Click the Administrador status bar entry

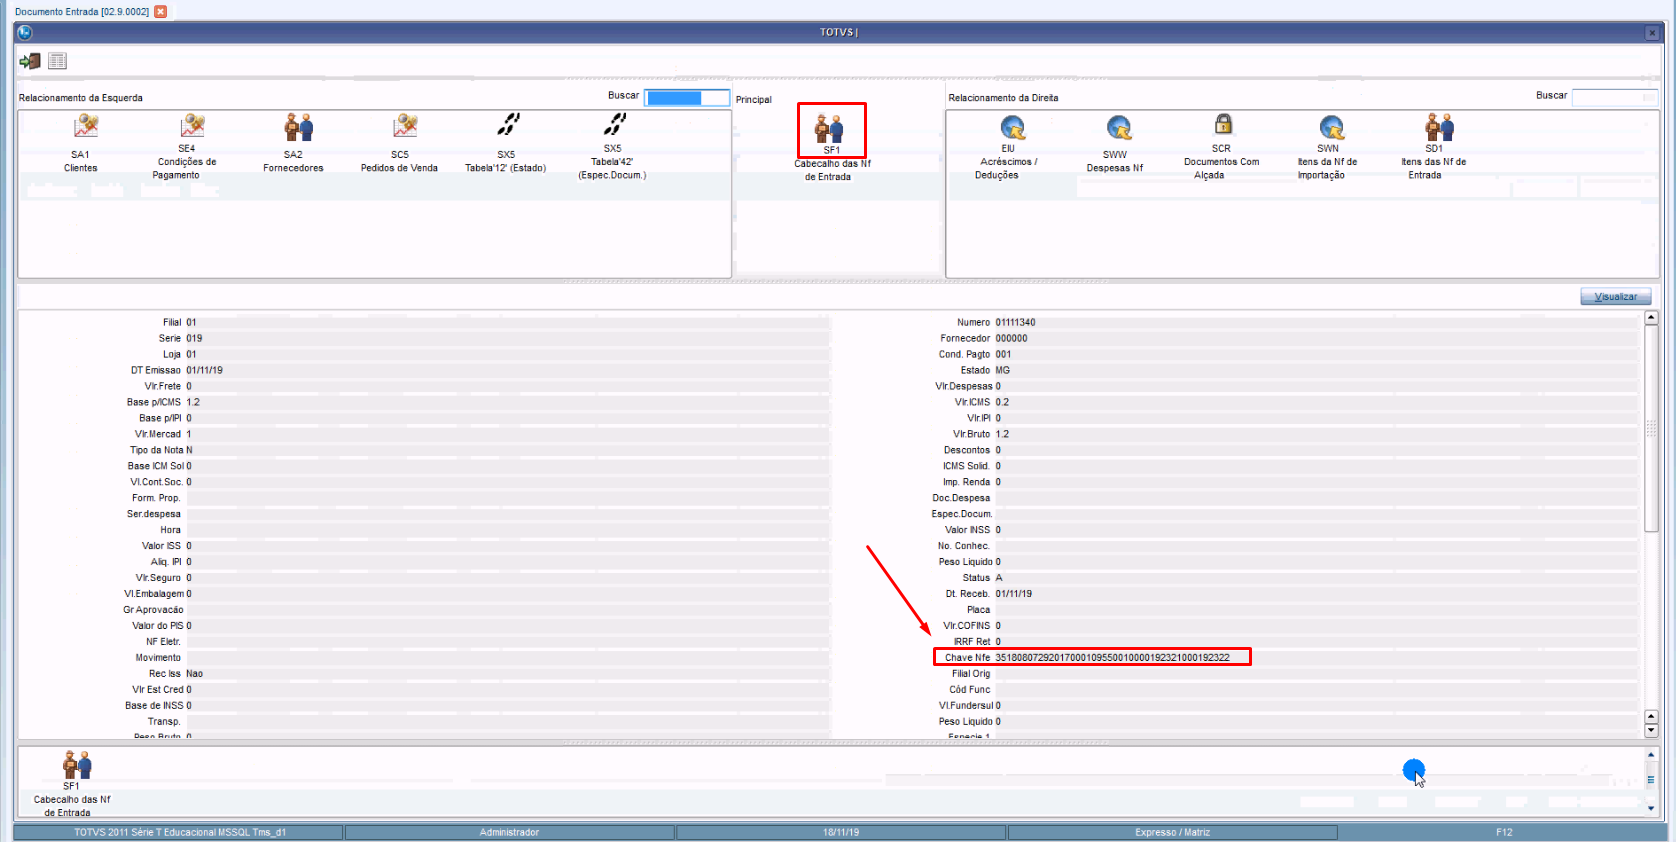(x=509, y=832)
